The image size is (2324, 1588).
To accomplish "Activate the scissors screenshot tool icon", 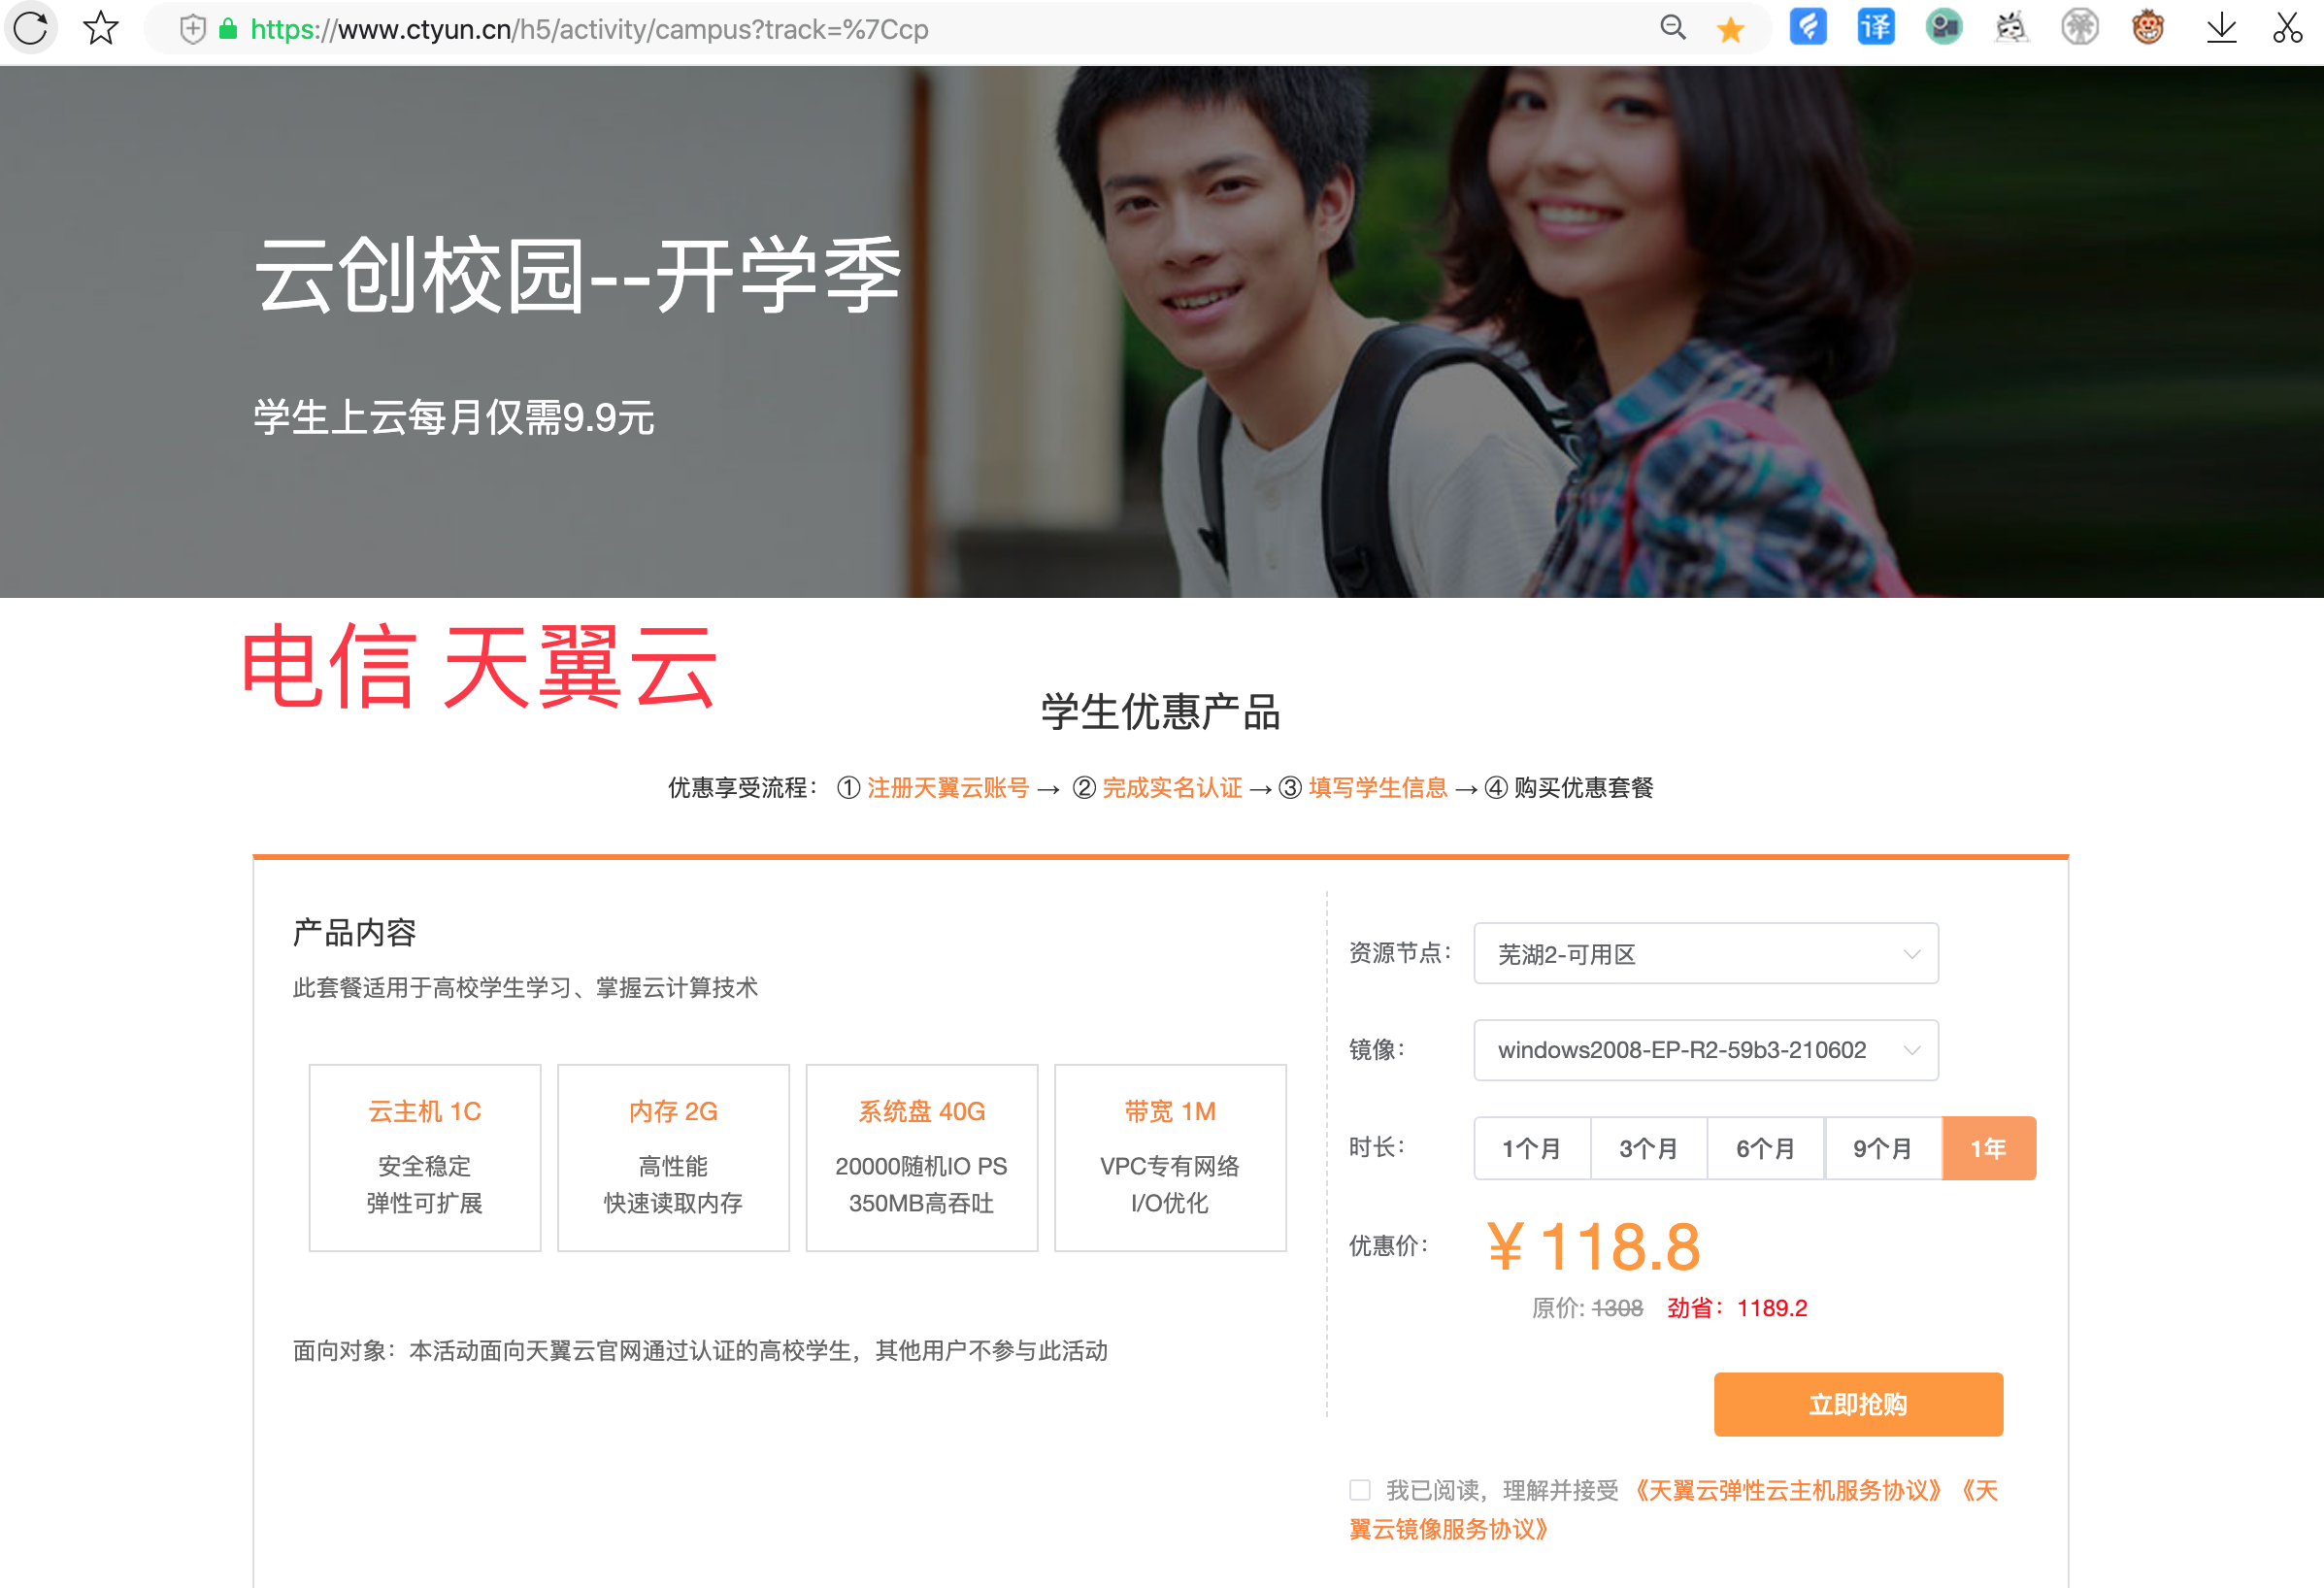I will tap(2287, 27).
